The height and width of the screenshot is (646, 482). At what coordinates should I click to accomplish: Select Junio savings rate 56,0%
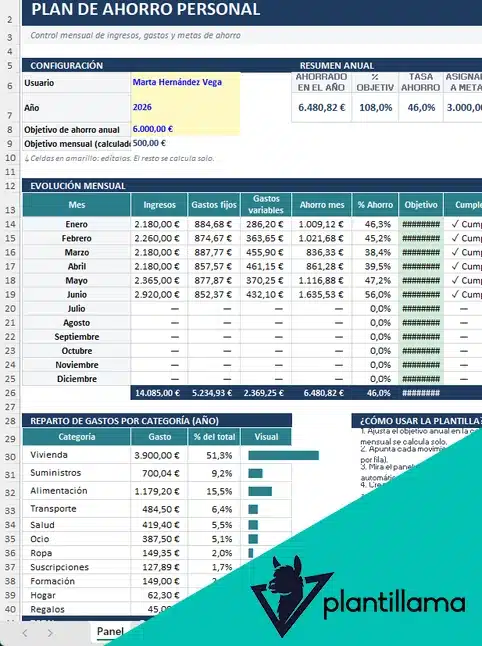pyautogui.click(x=375, y=294)
